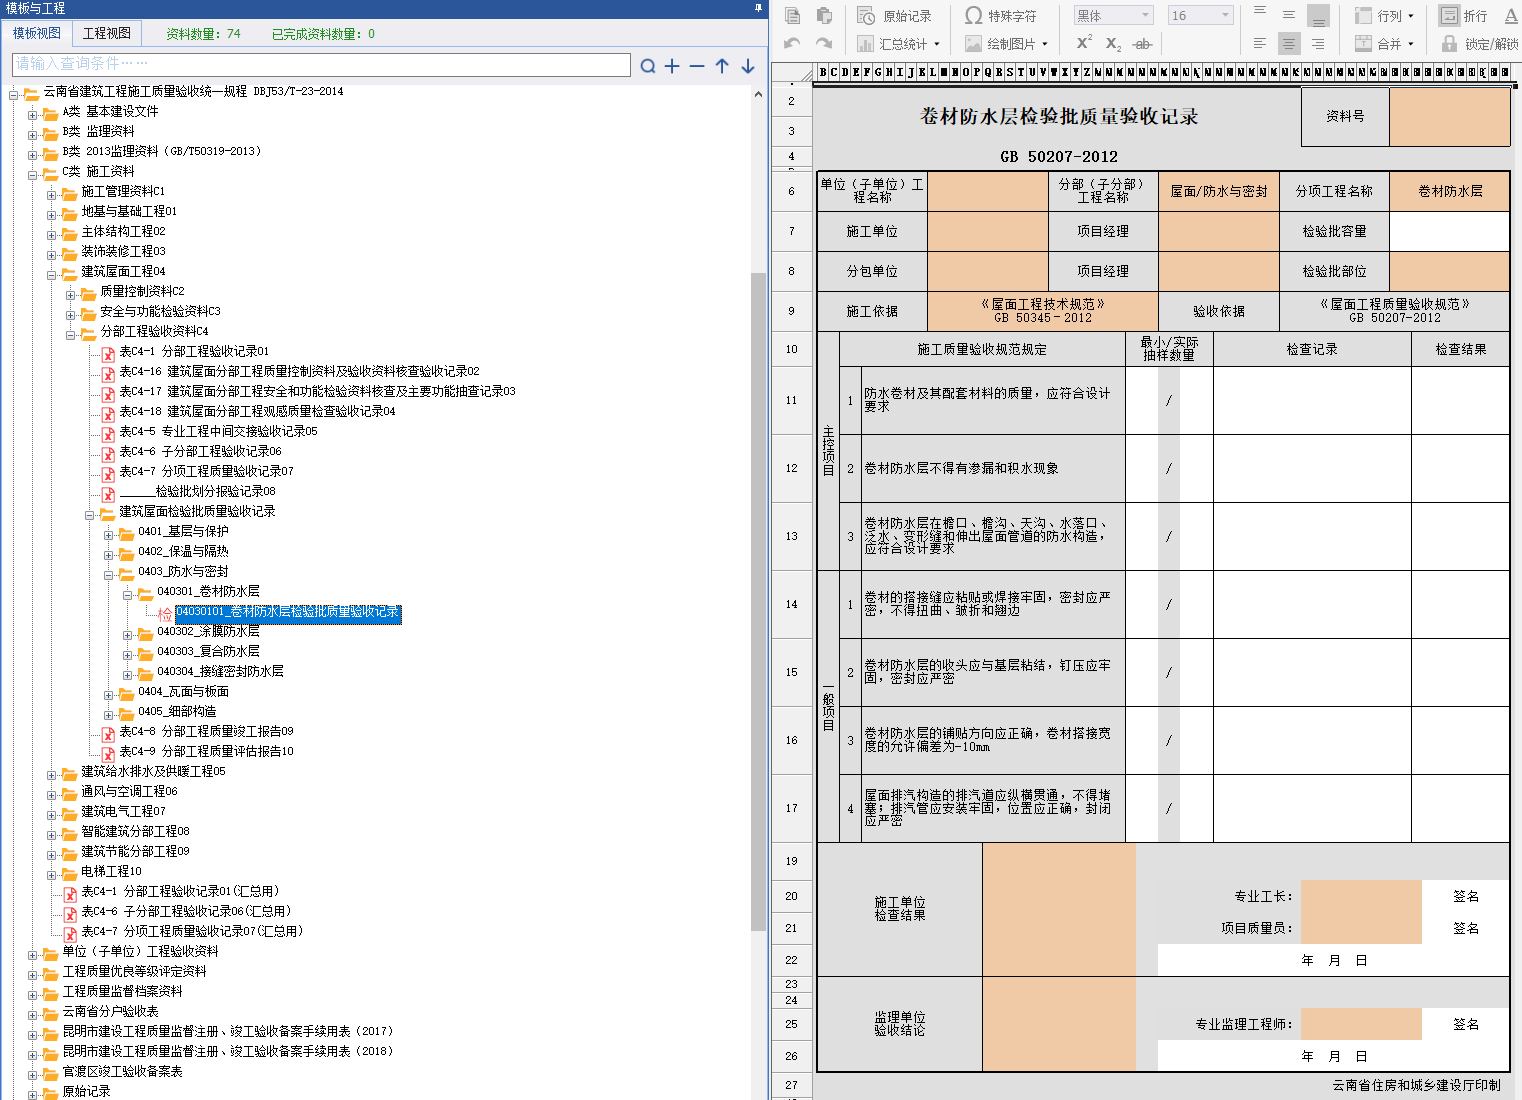The image size is (1522, 1100).
Task: Open the 汇总统计 dropdown arrow
Action: point(937,44)
